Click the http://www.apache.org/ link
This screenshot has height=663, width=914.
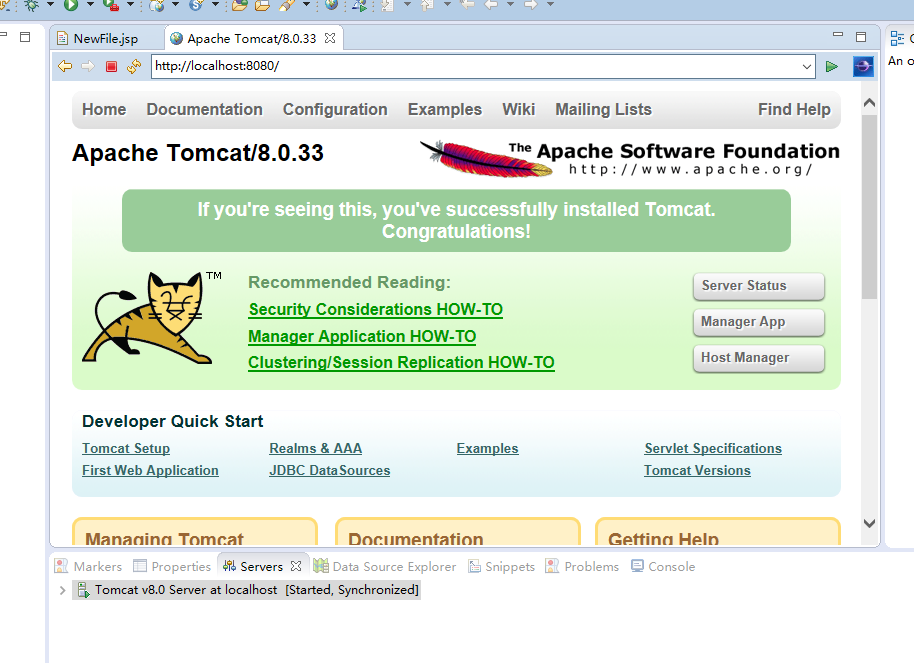[690, 170]
